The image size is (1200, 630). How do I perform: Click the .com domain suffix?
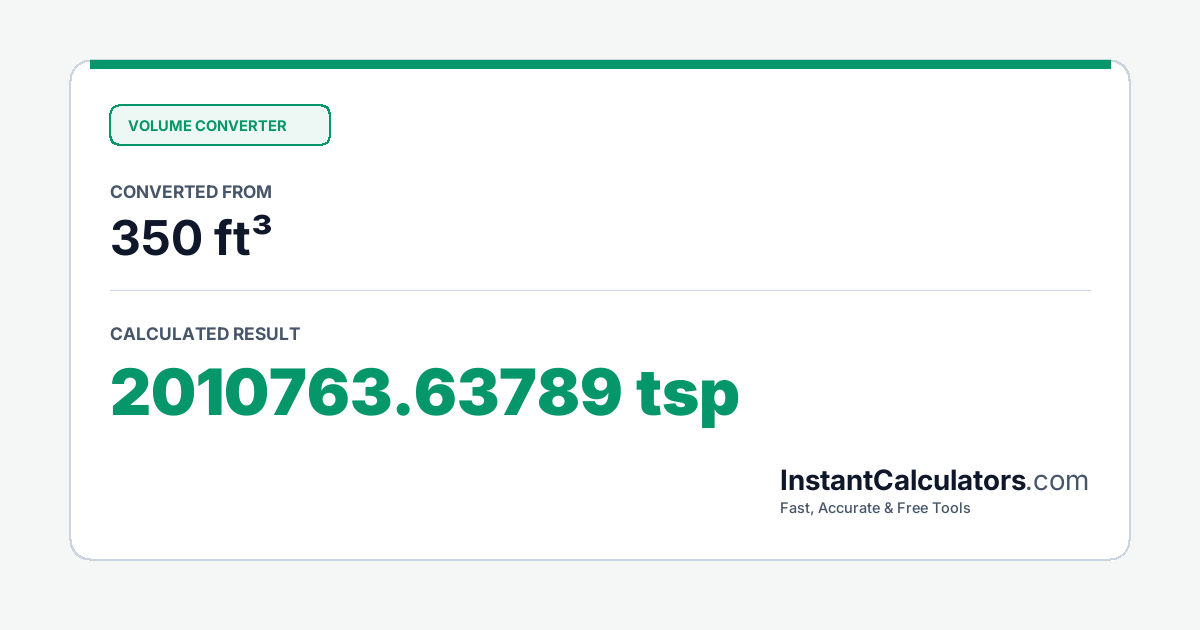click(x=1058, y=482)
